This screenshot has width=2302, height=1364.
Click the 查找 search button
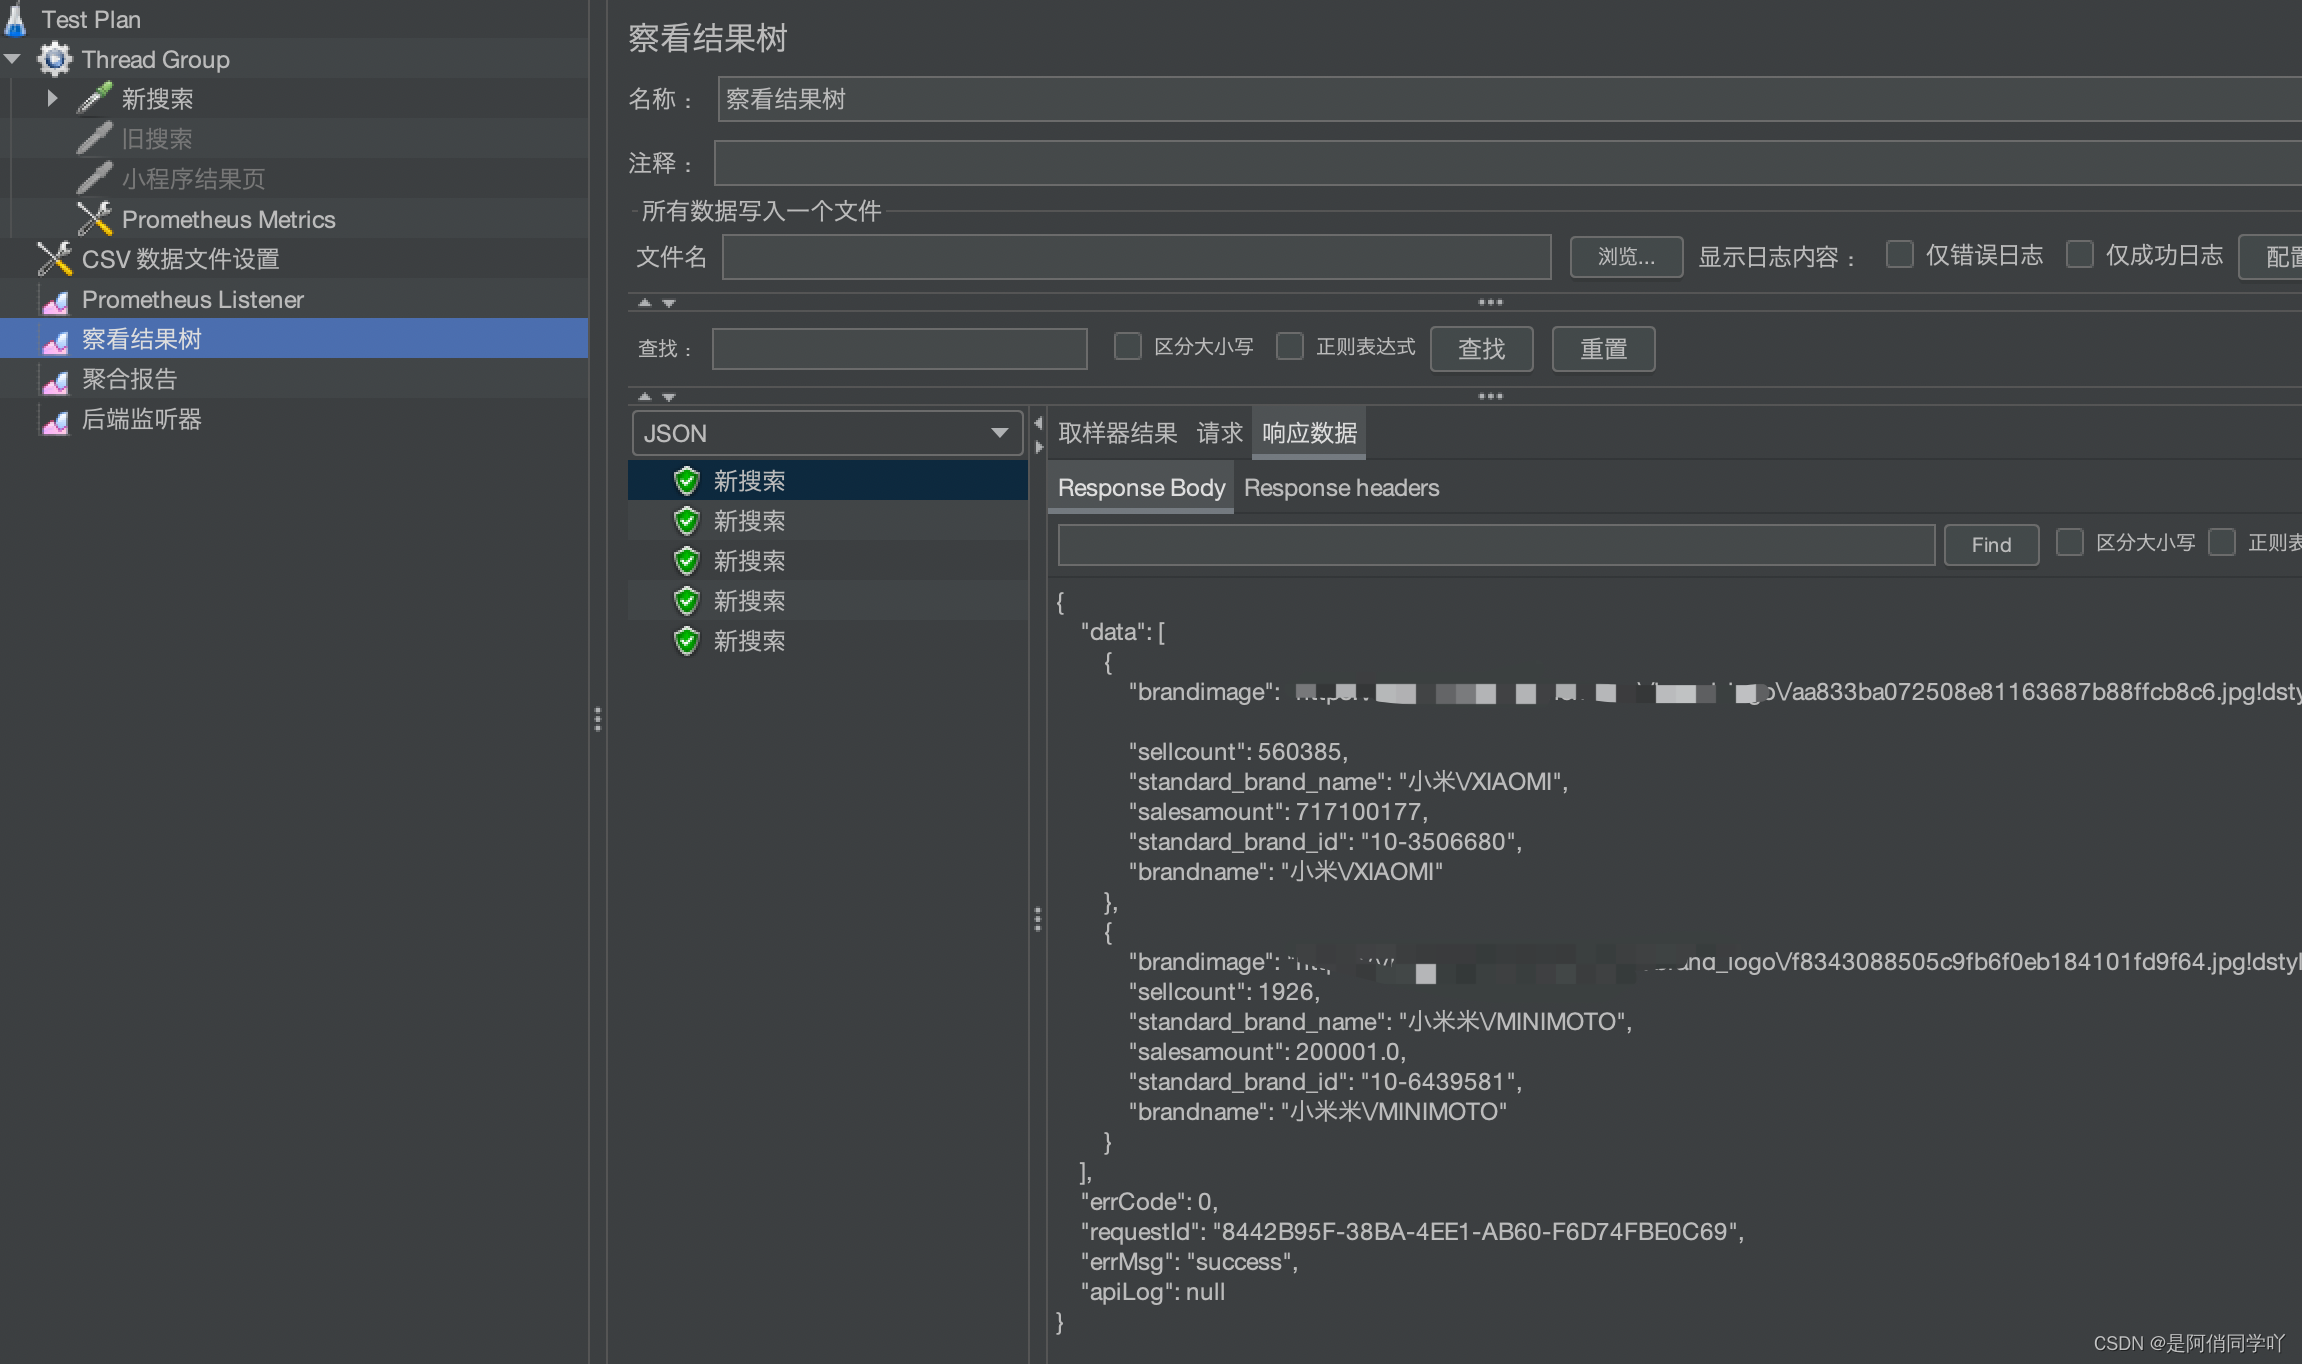1481,349
